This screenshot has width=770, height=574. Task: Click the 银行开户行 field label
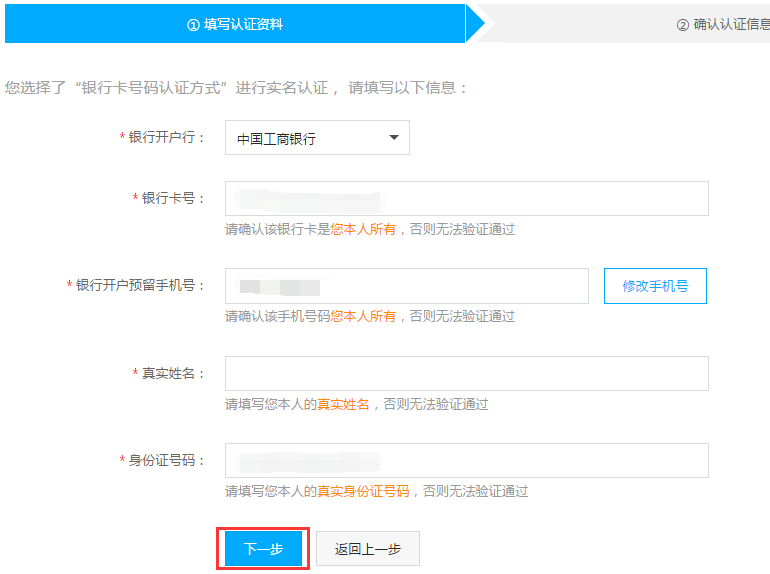pyautogui.click(x=166, y=138)
